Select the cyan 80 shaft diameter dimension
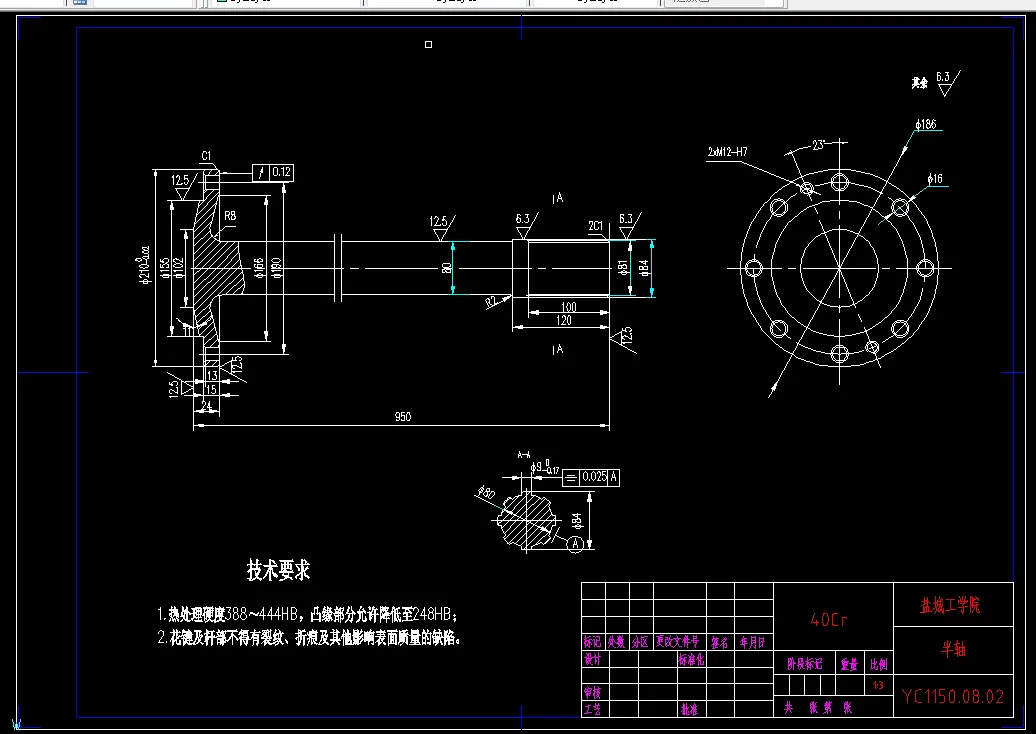Screen dimensions: 1036x734 pos(447,268)
